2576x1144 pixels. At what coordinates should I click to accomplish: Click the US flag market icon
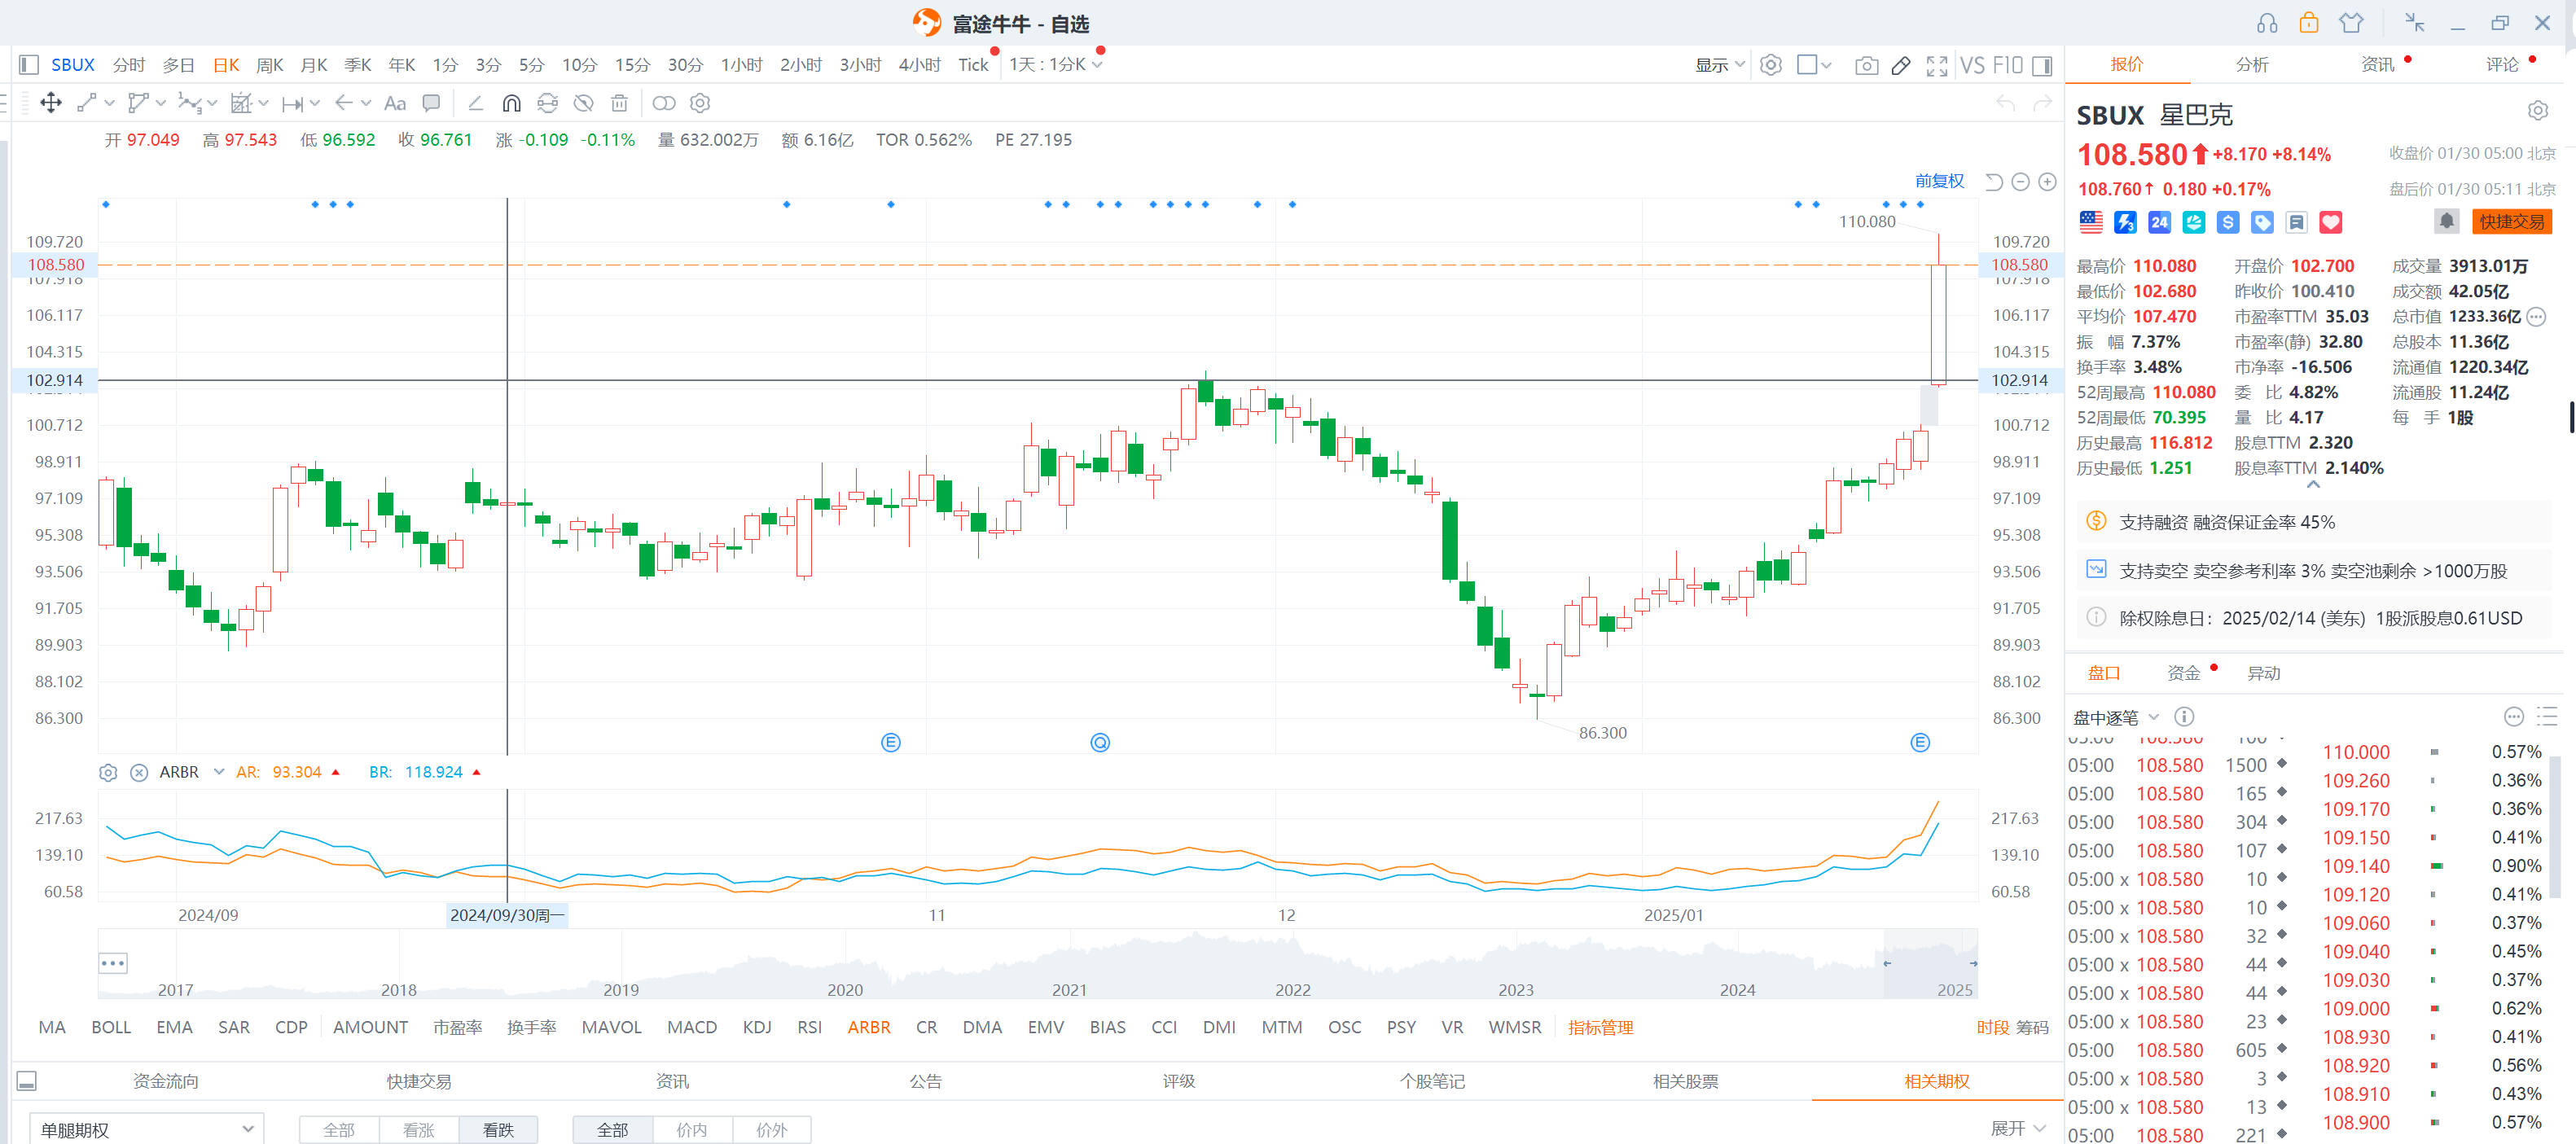(x=2091, y=222)
